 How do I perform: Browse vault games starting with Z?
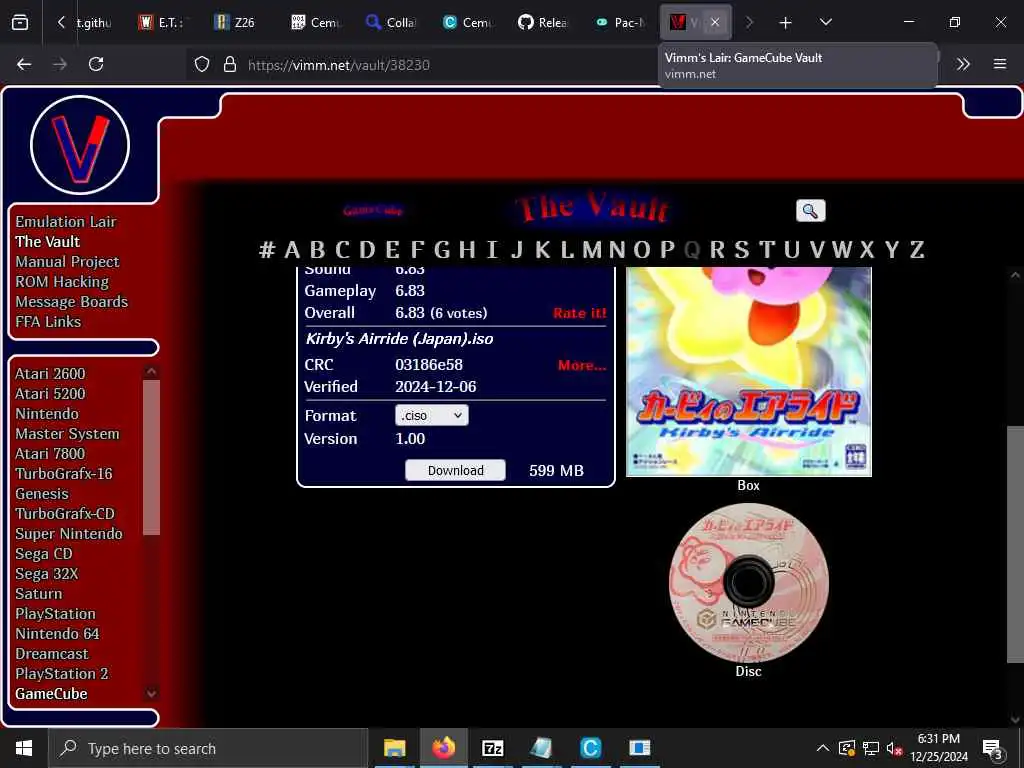click(916, 249)
